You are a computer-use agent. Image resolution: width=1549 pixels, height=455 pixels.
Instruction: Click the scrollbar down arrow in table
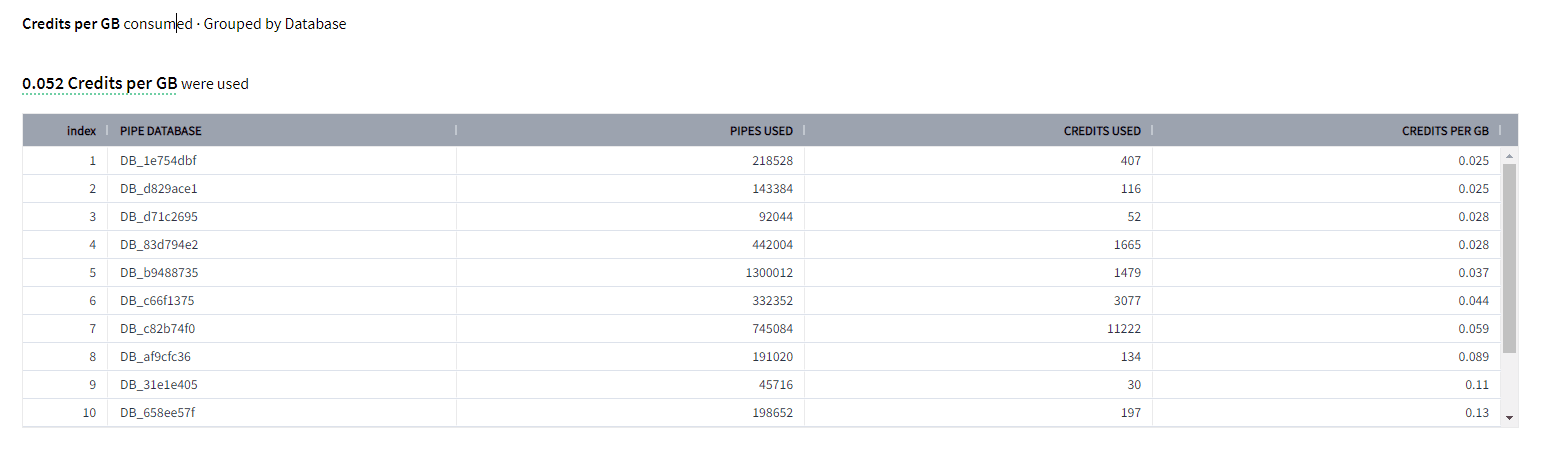point(1509,417)
